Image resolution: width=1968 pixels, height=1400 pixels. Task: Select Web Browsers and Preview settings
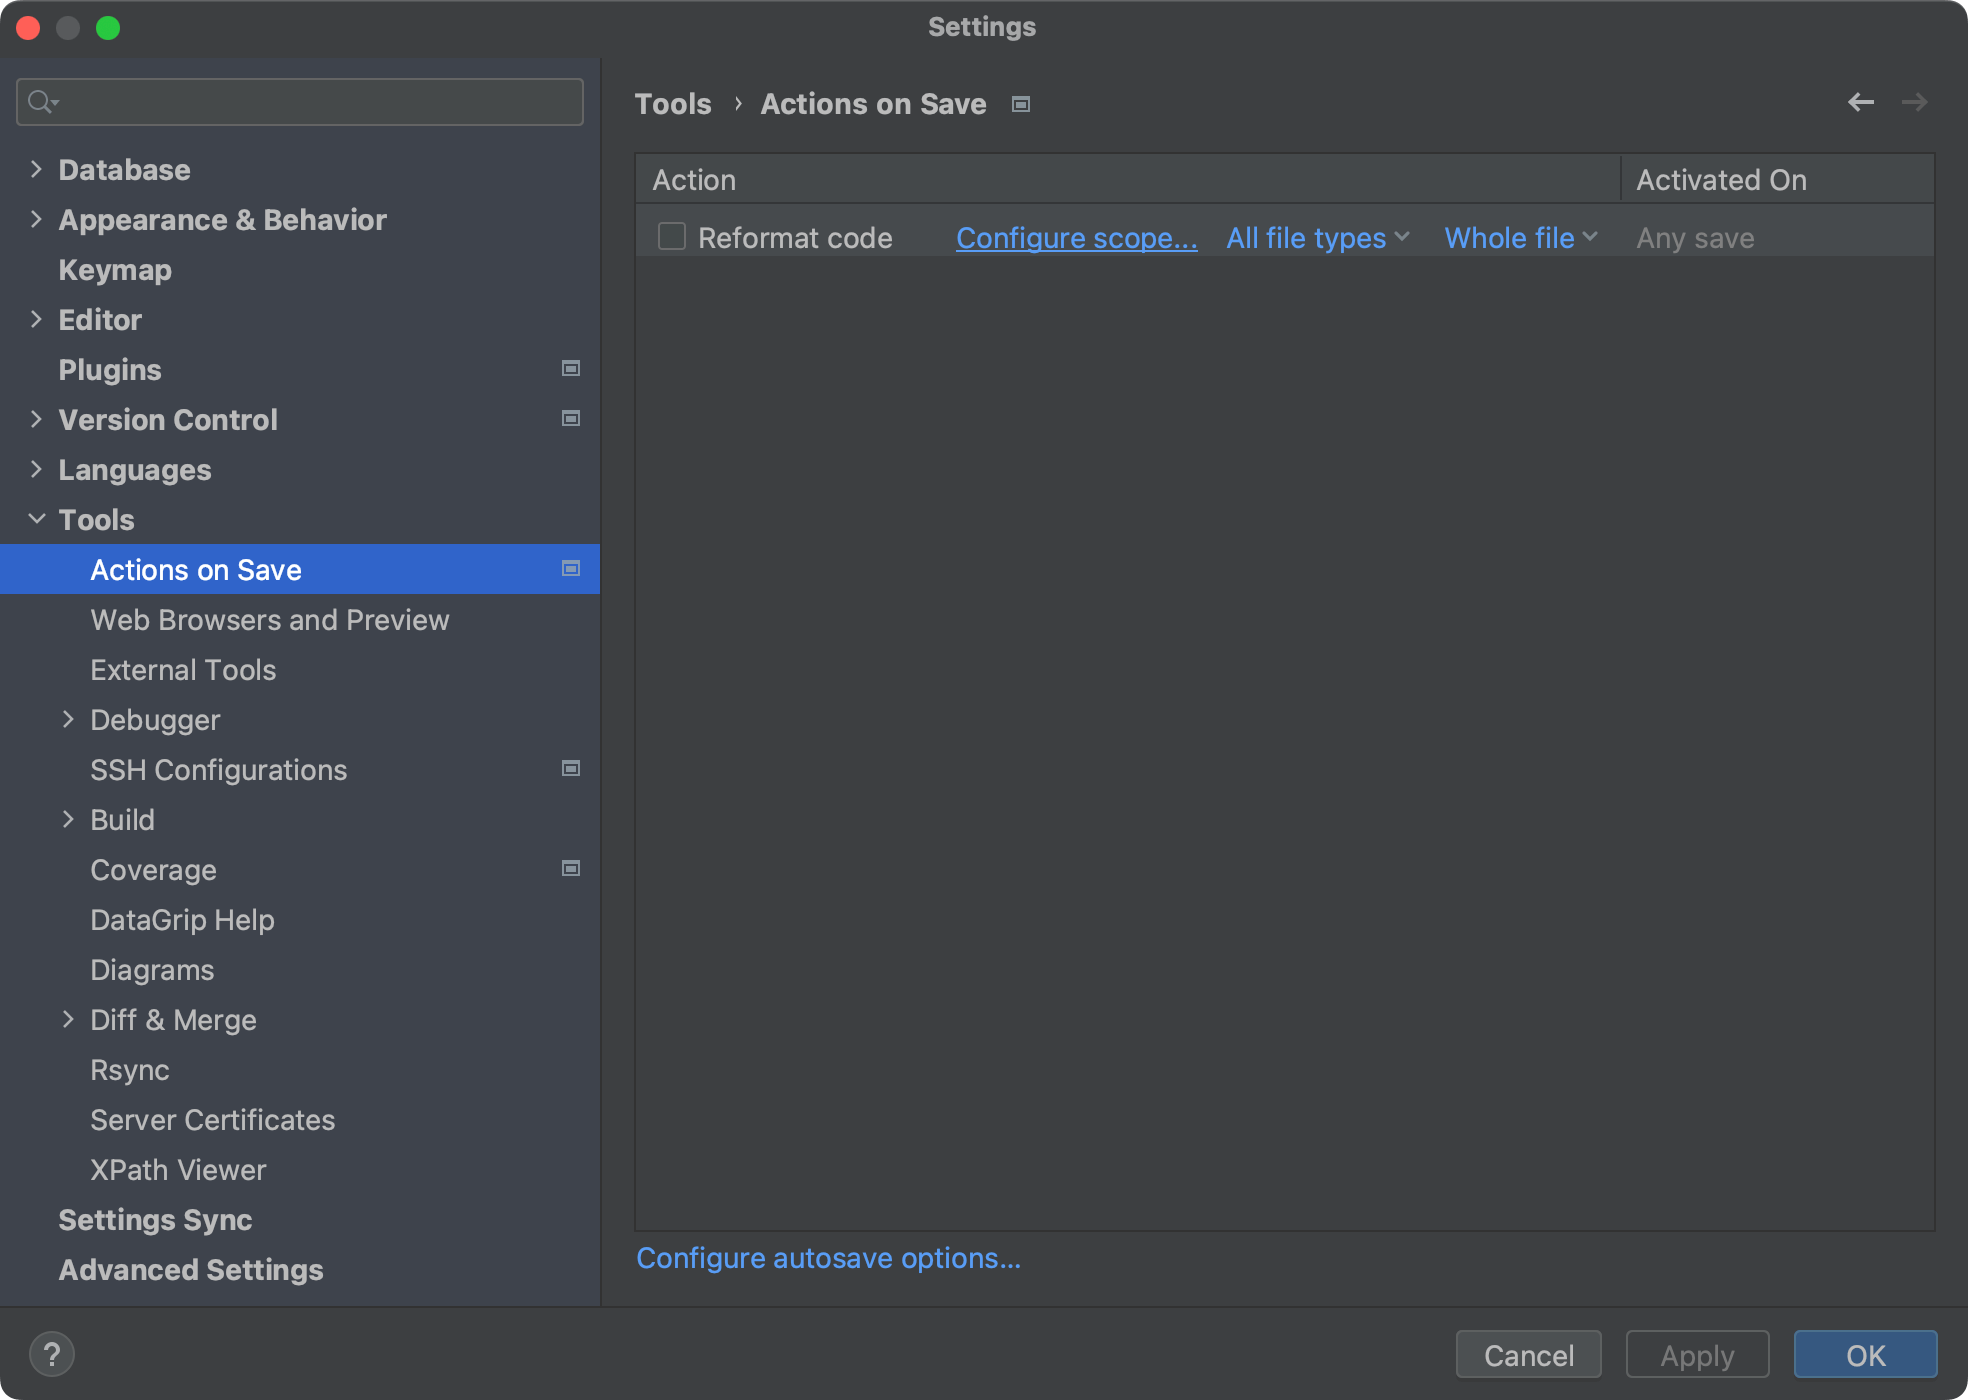tap(270, 619)
